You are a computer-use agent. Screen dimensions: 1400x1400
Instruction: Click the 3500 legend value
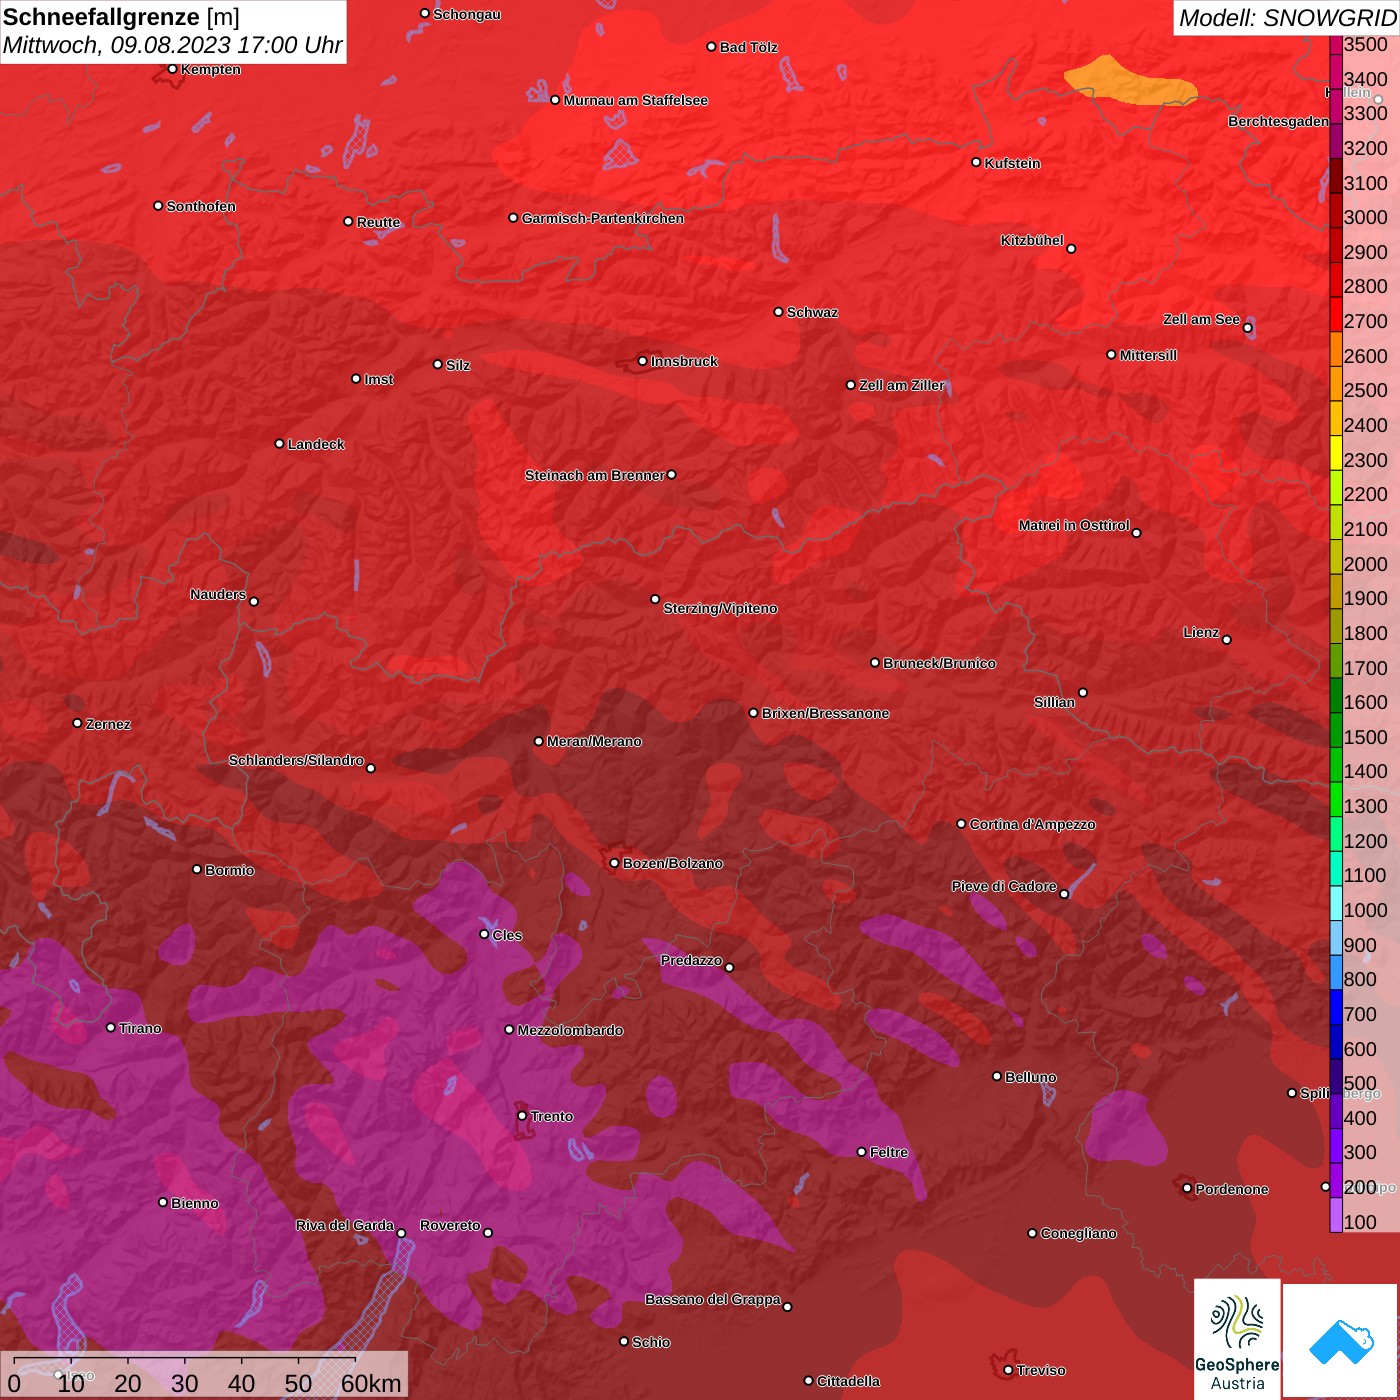coord(1365,45)
